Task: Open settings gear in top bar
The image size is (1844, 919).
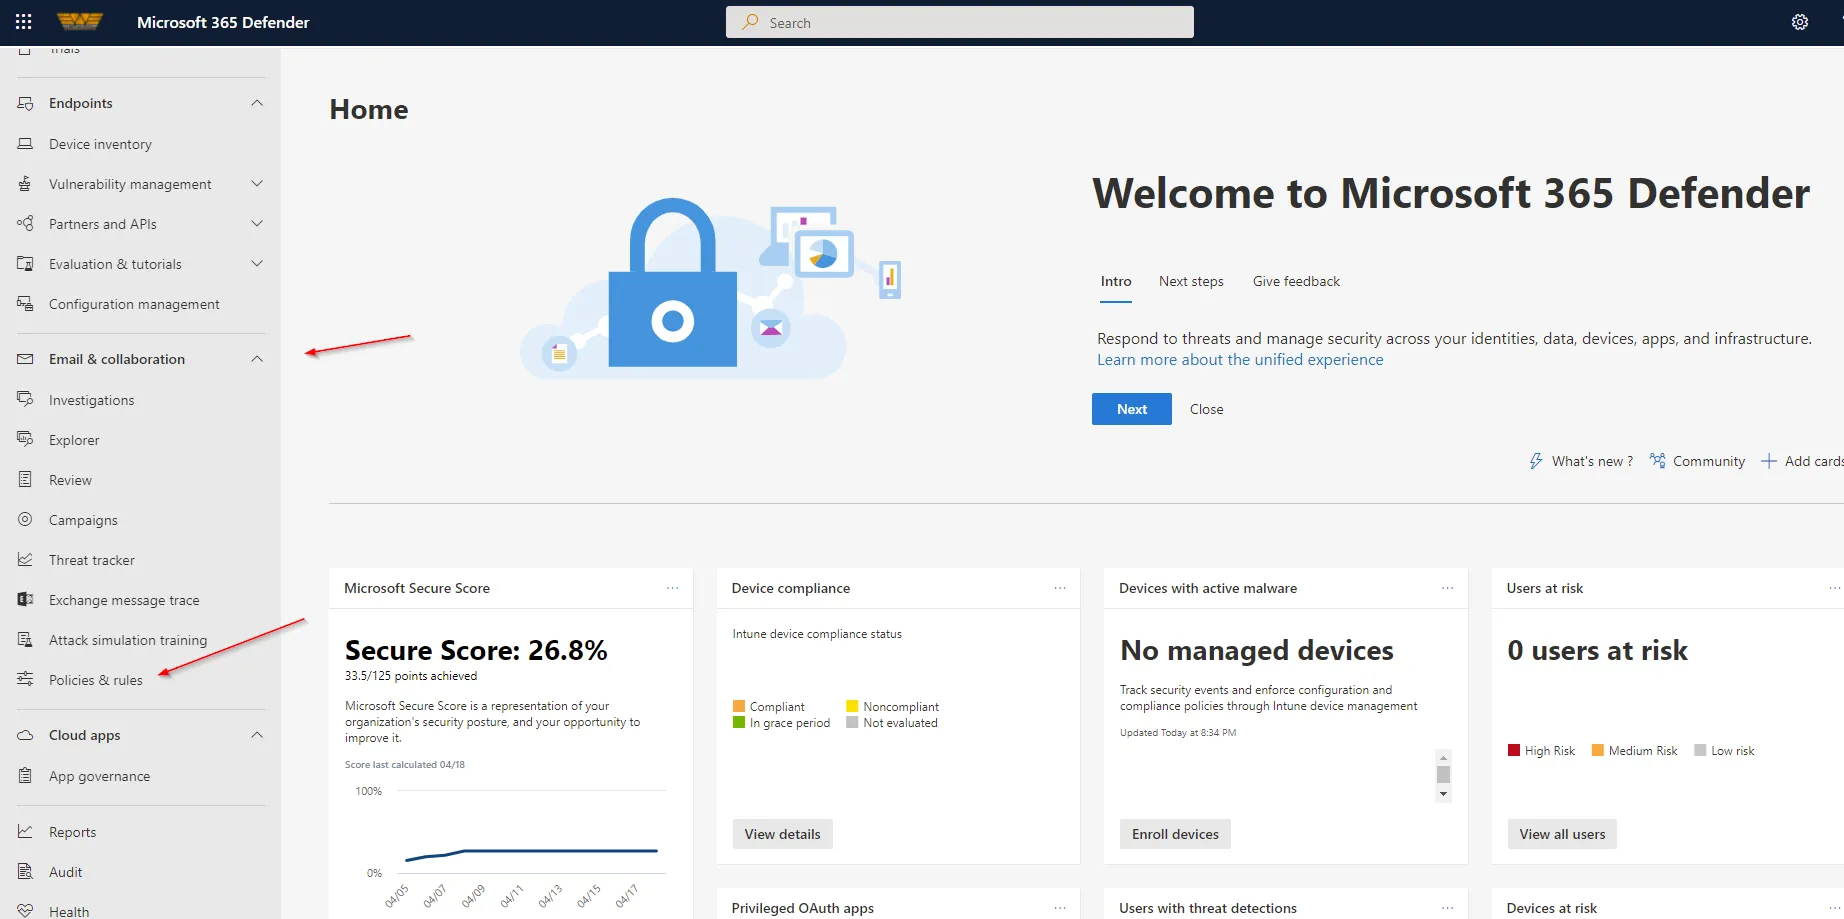Action: point(1800,22)
